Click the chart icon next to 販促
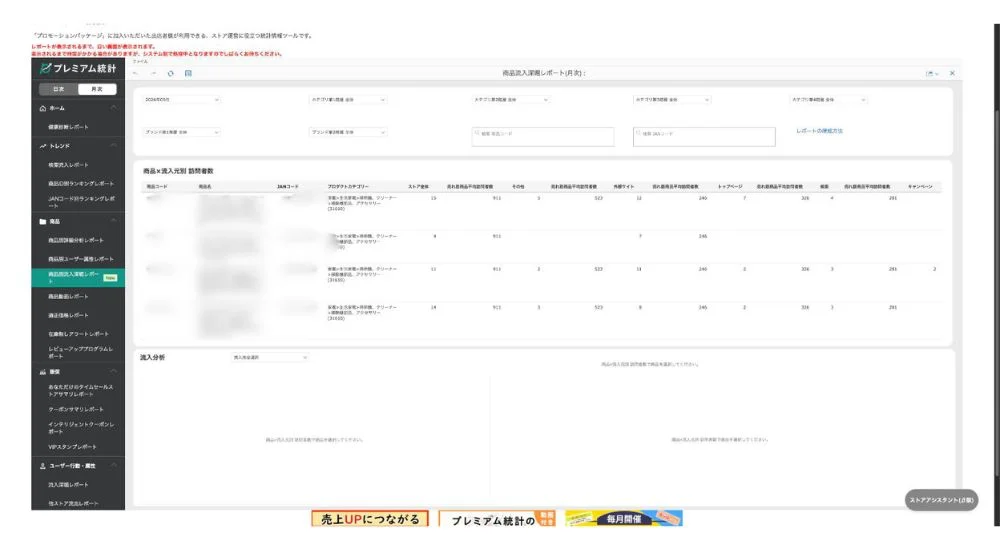This screenshot has width=1000, height=550. click(x=43, y=371)
